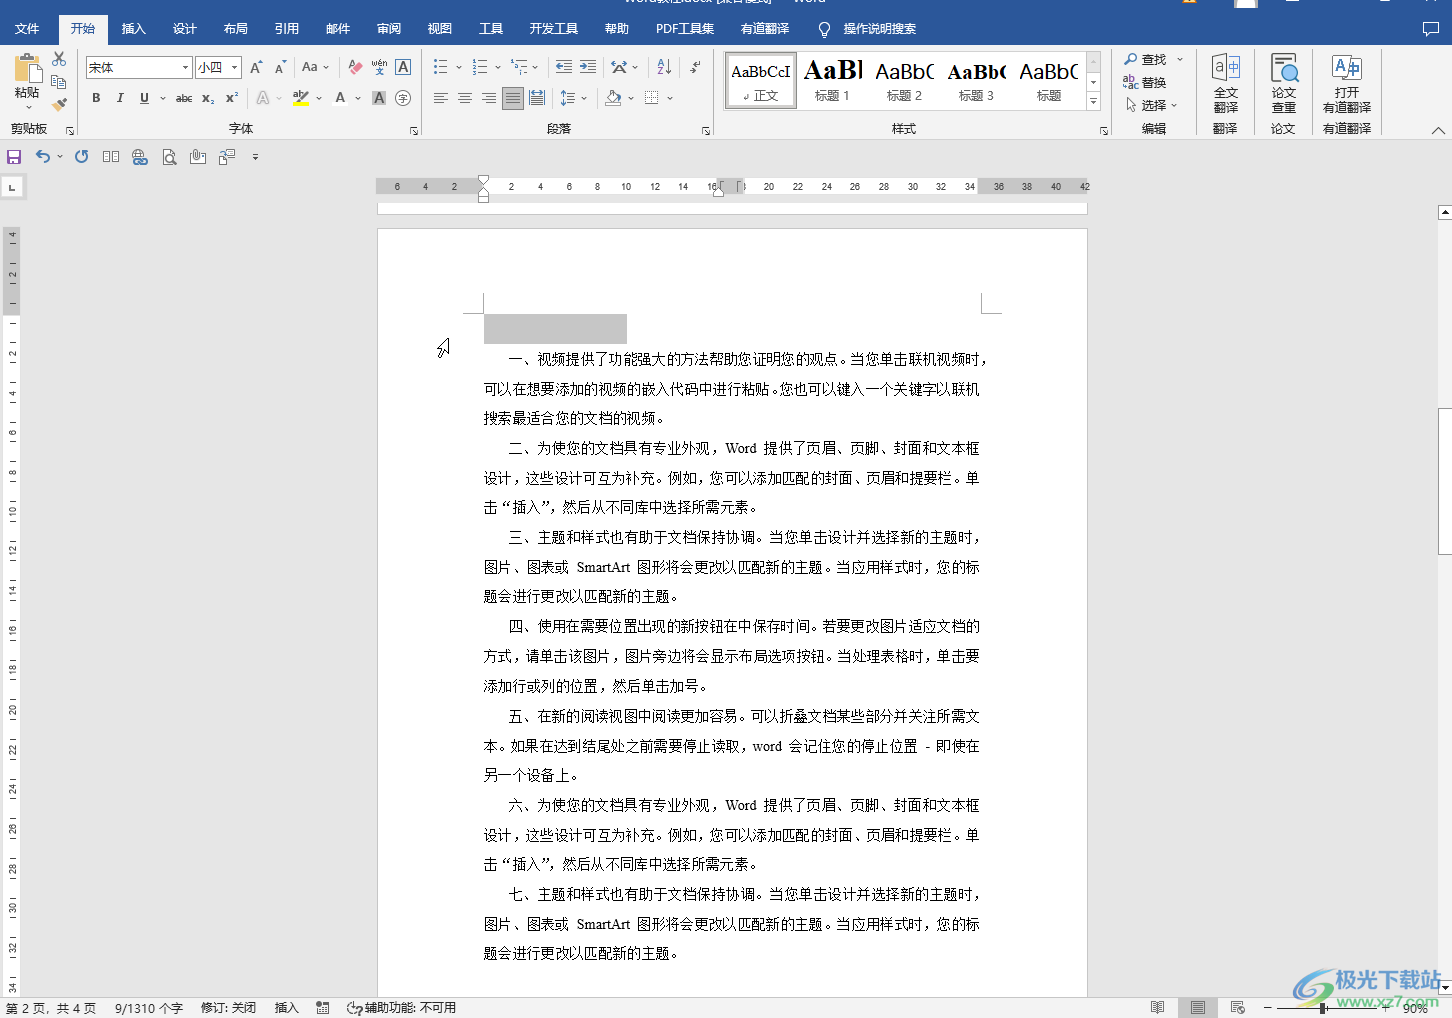This screenshot has width=1452, height=1018.
Task: Click the Cut scissors icon
Action: (x=59, y=60)
